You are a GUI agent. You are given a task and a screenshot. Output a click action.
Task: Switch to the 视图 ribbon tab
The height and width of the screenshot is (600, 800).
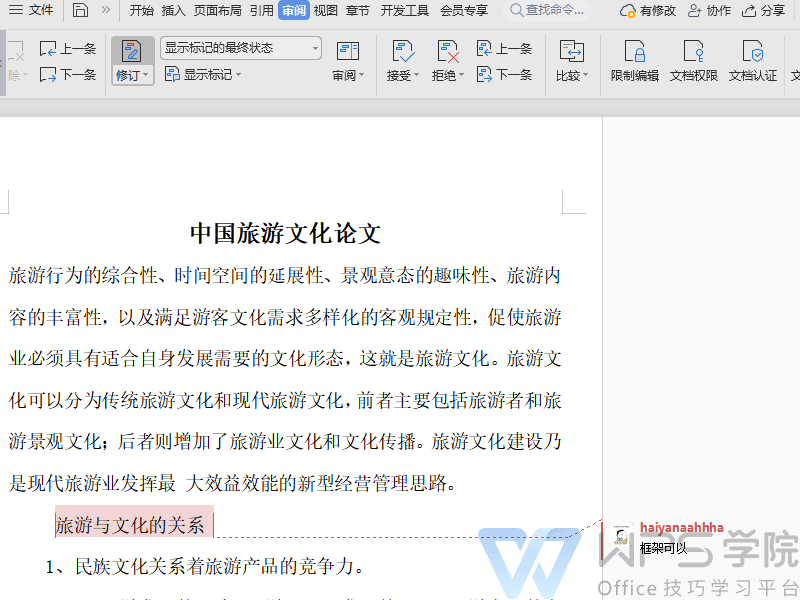click(325, 11)
